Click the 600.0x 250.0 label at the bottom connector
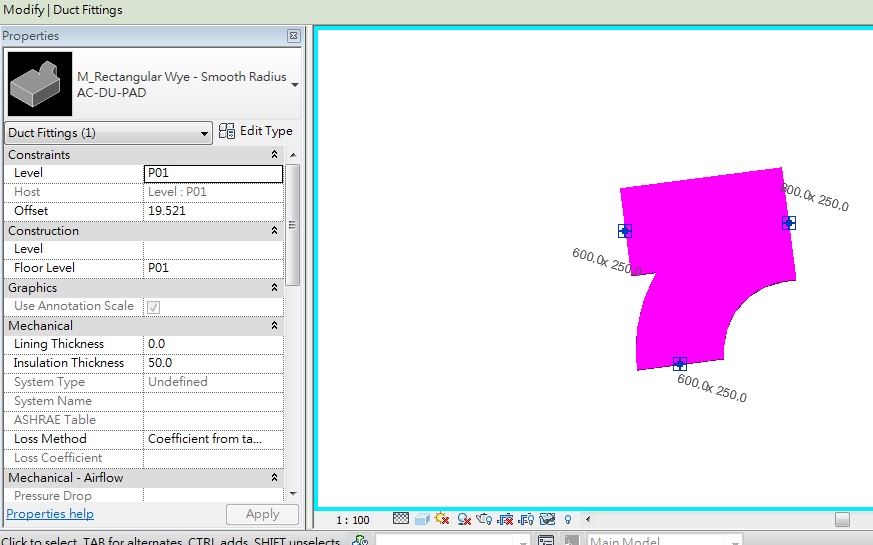 [x=712, y=388]
